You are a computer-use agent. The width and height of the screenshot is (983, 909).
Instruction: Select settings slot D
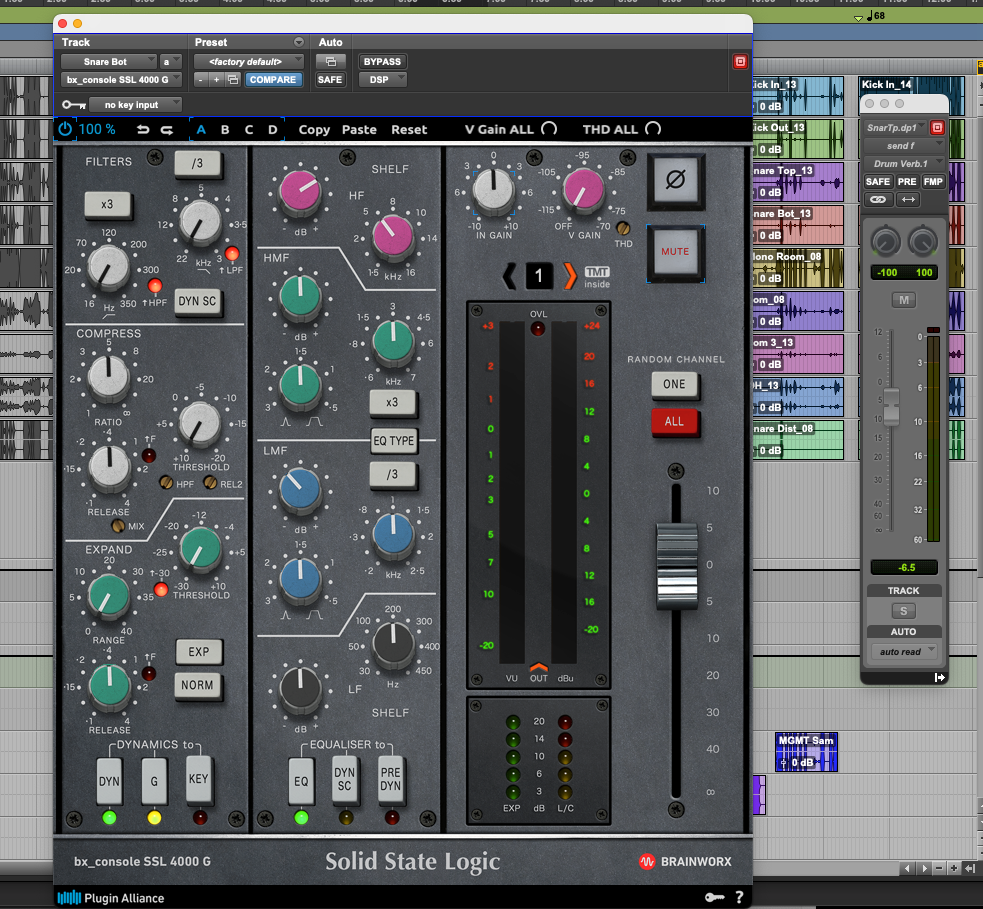[273, 130]
